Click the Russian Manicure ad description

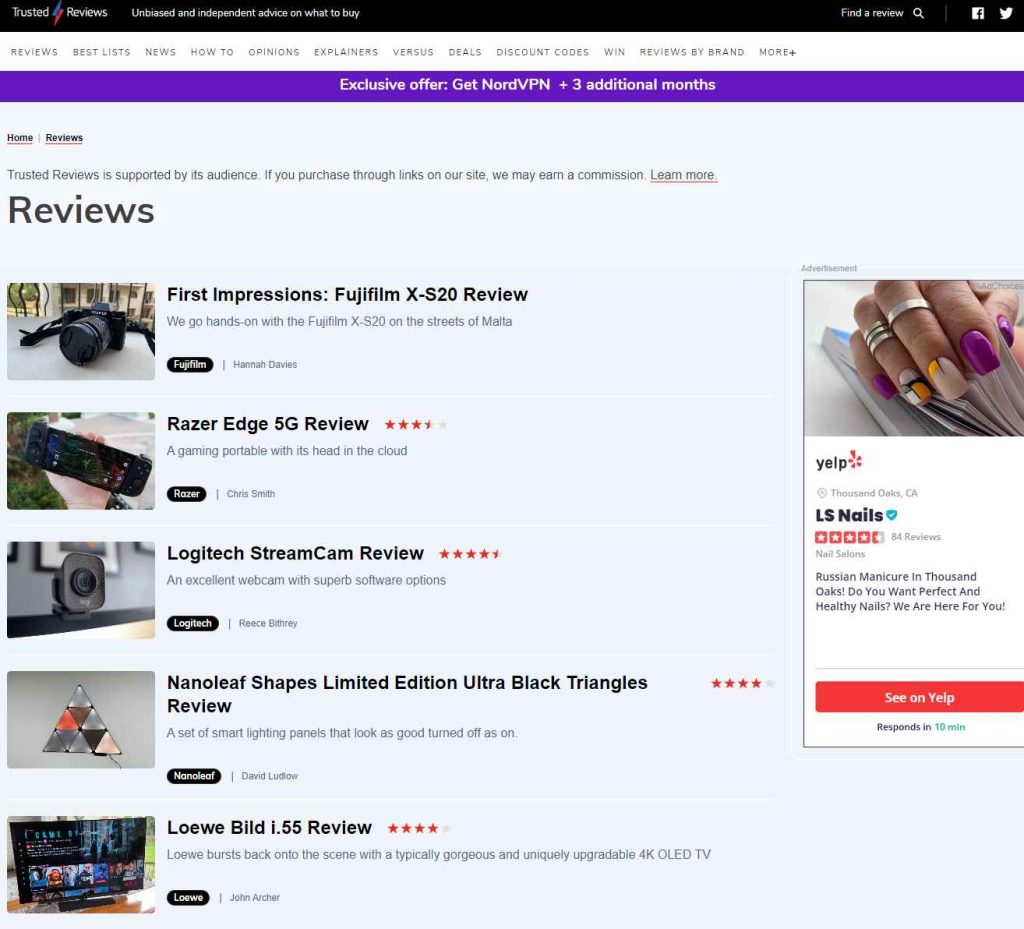pyautogui.click(x=910, y=591)
